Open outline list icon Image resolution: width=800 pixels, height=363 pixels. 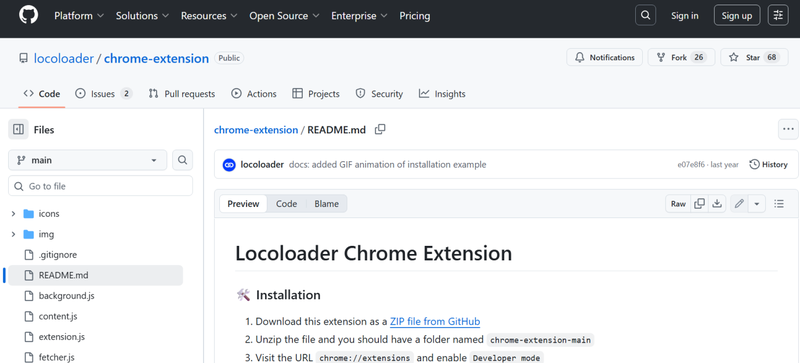pyautogui.click(x=779, y=204)
